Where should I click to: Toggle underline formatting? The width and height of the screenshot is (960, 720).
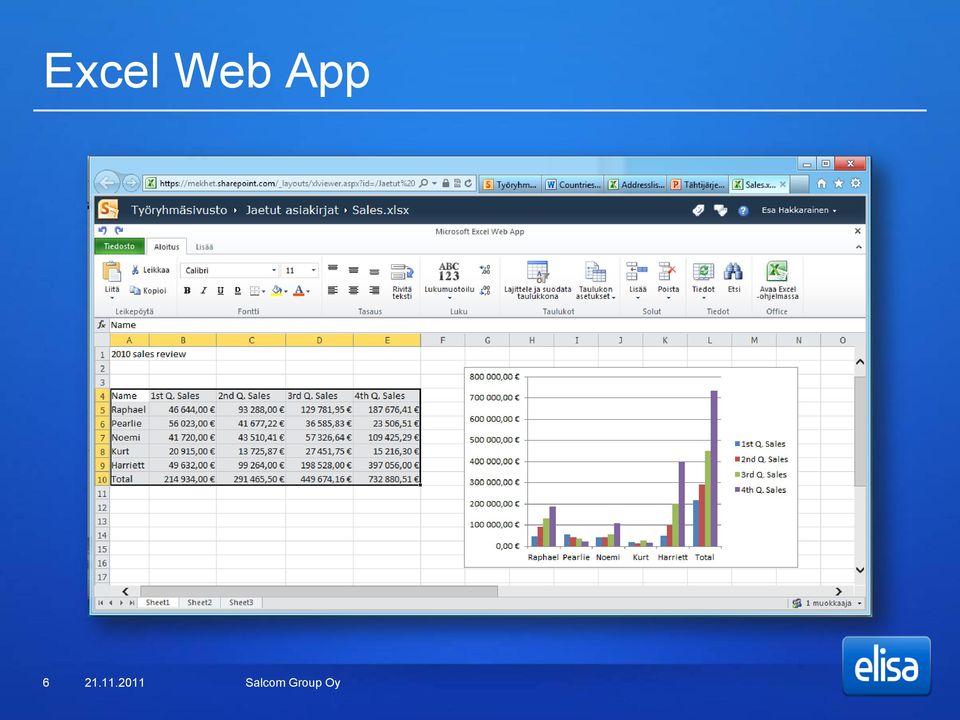[x=220, y=291]
